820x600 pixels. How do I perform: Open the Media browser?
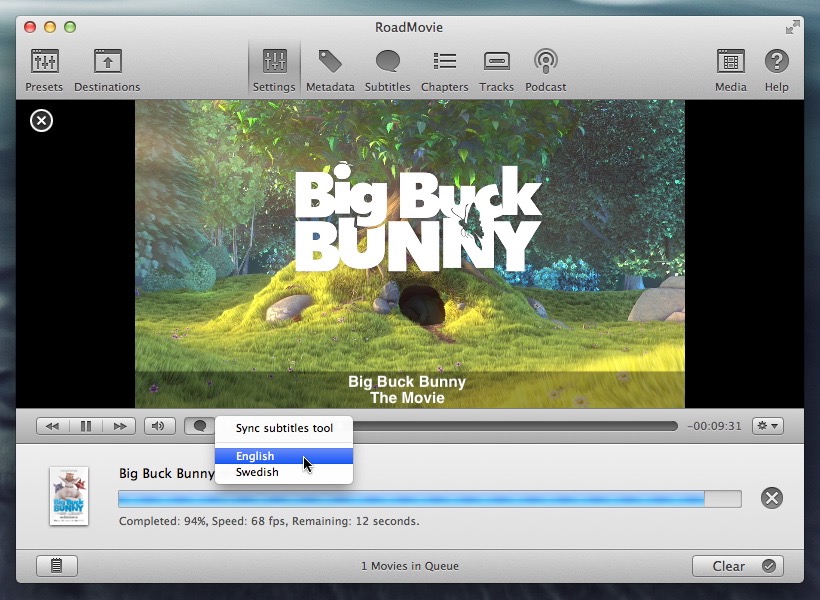[730, 70]
